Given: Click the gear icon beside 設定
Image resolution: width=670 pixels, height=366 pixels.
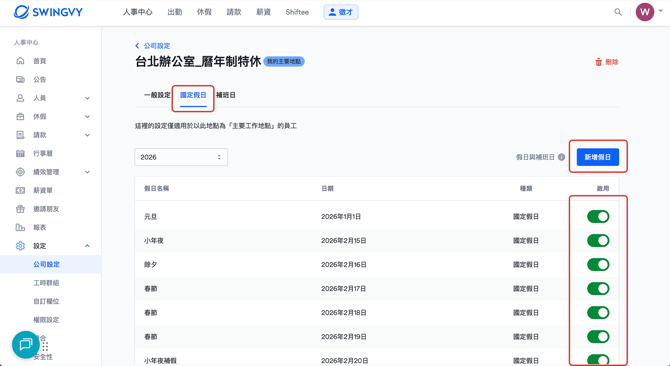Looking at the screenshot, I should tap(20, 246).
